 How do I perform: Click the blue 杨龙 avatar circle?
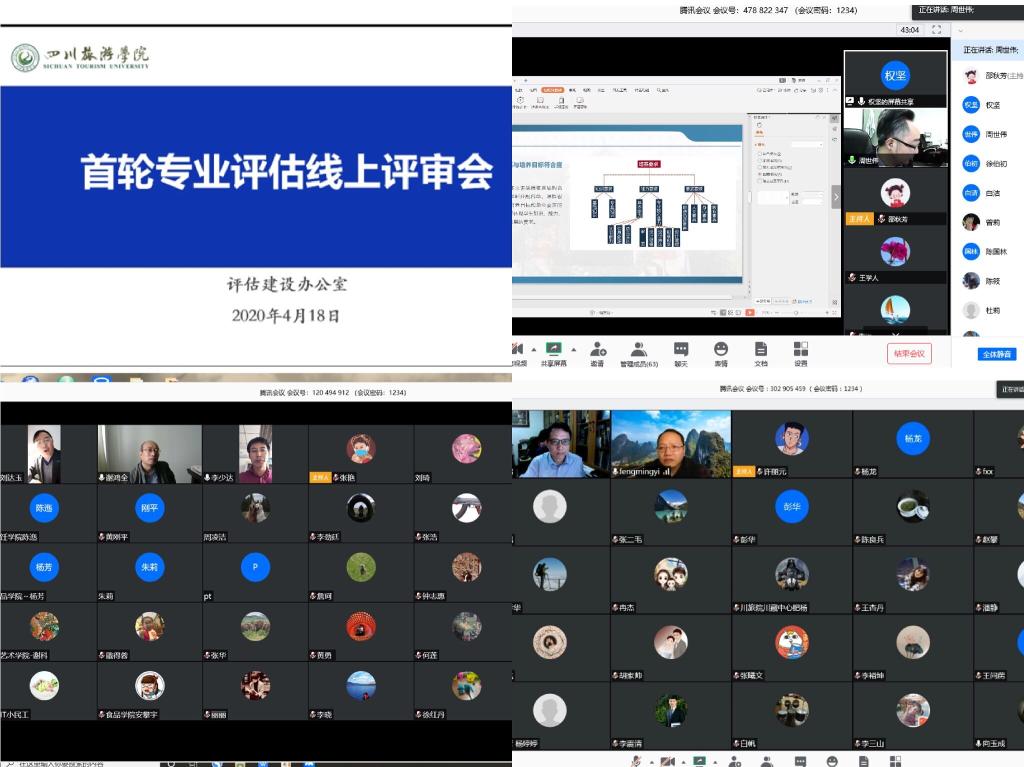tap(913, 438)
